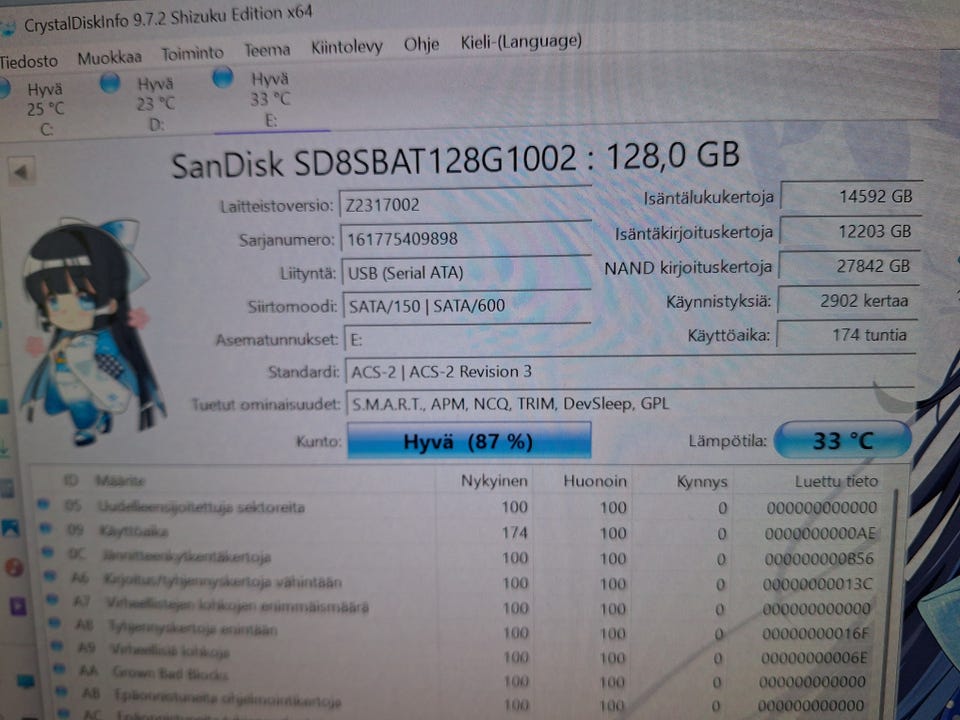Click raw value 00000000016F

click(815, 634)
